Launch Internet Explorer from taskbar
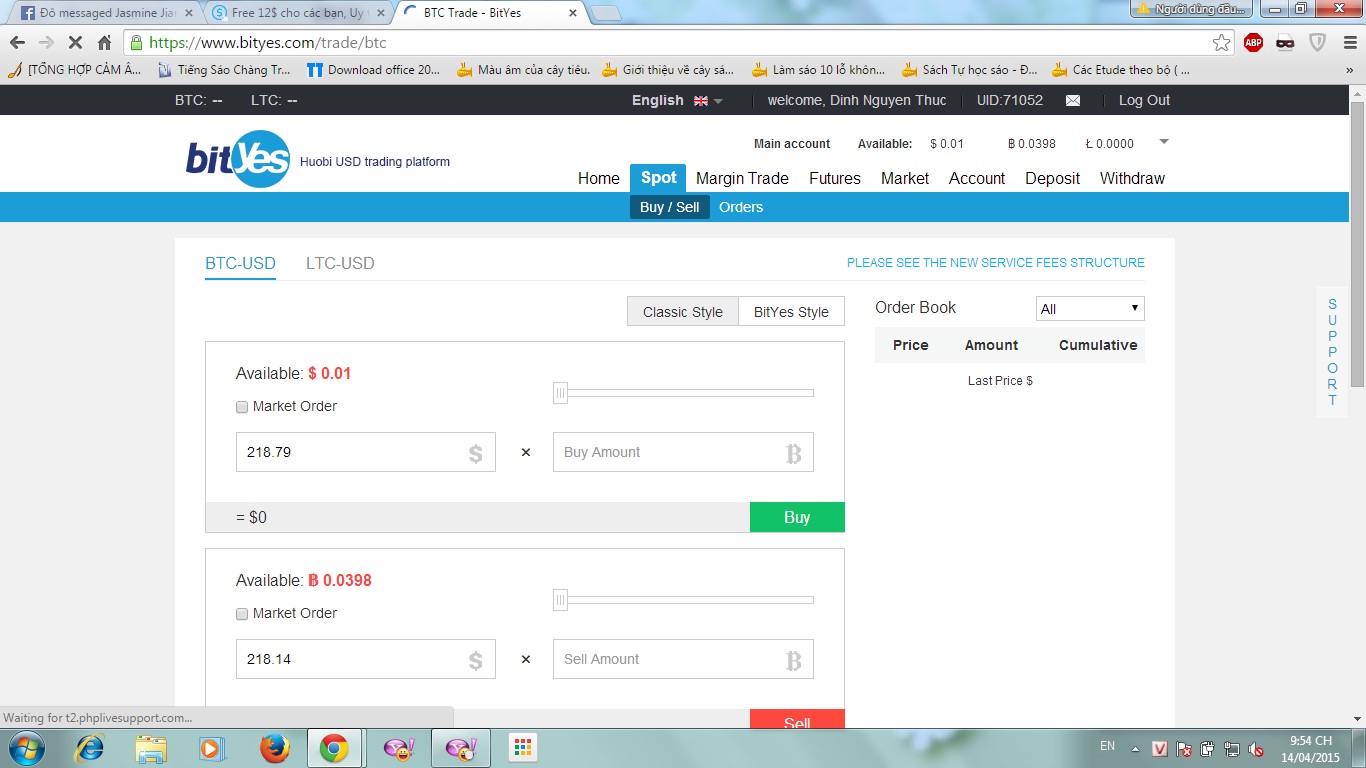1366x768 pixels. pos(91,748)
